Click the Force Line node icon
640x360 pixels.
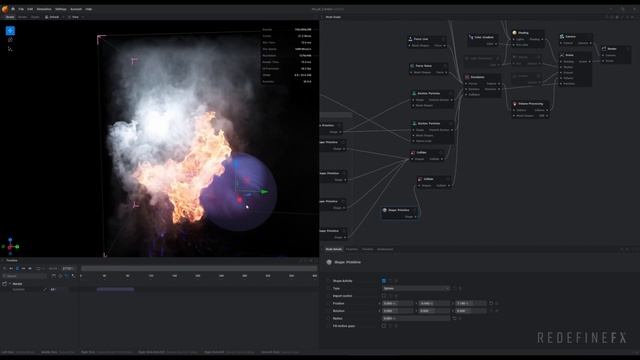(410, 39)
